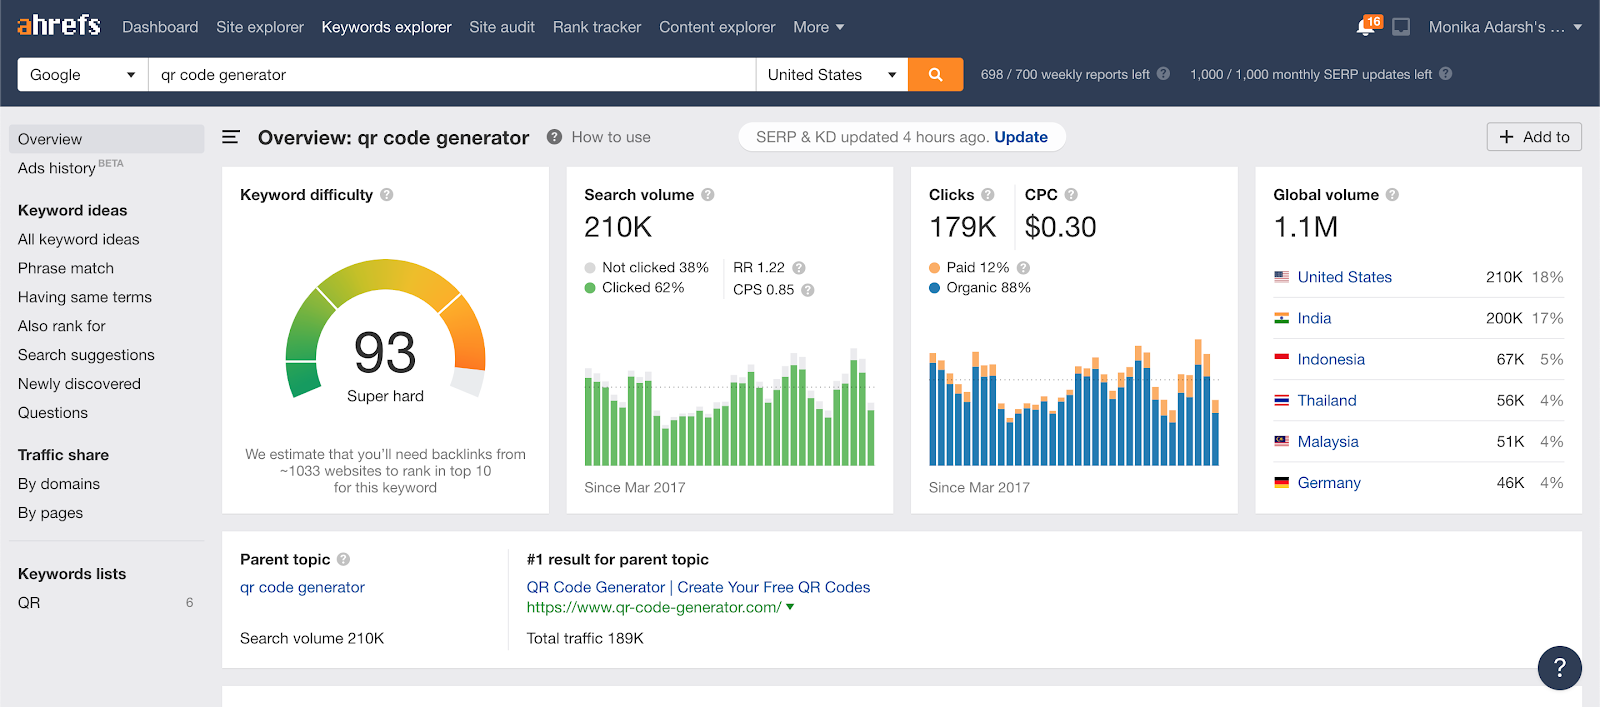This screenshot has height=707, width=1600.
Task: Expand the qr-code-generator.com URL dropdown arrow
Action: [x=790, y=607]
